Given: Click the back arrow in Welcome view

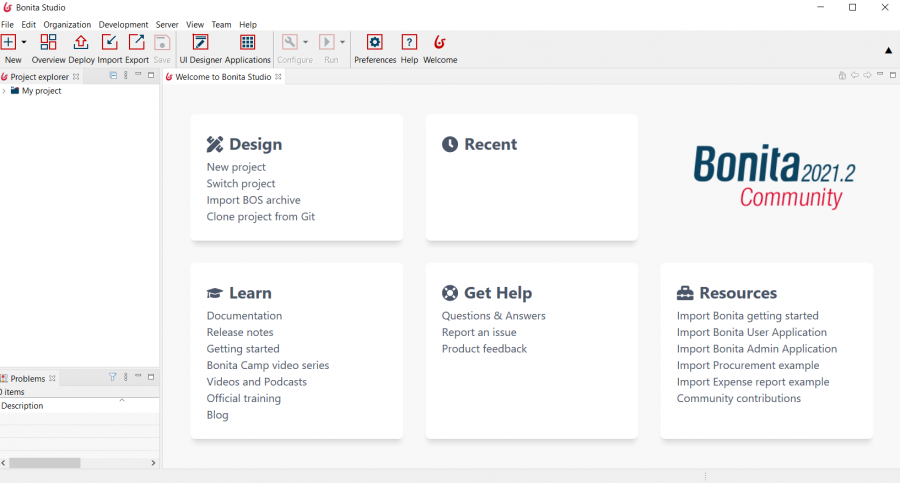Looking at the screenshot, I should (x=855, y=75).
